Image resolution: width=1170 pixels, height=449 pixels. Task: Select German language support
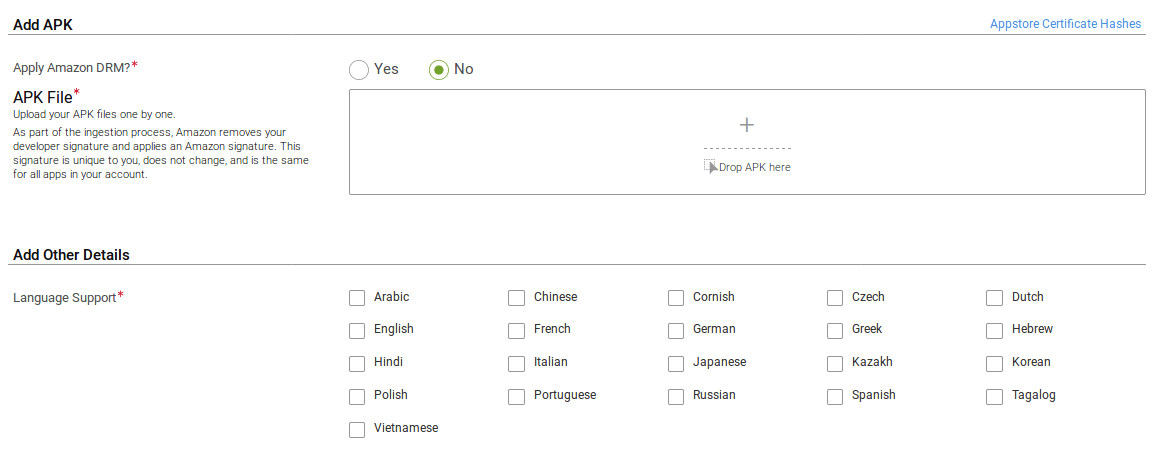click(x=676, y=331)
